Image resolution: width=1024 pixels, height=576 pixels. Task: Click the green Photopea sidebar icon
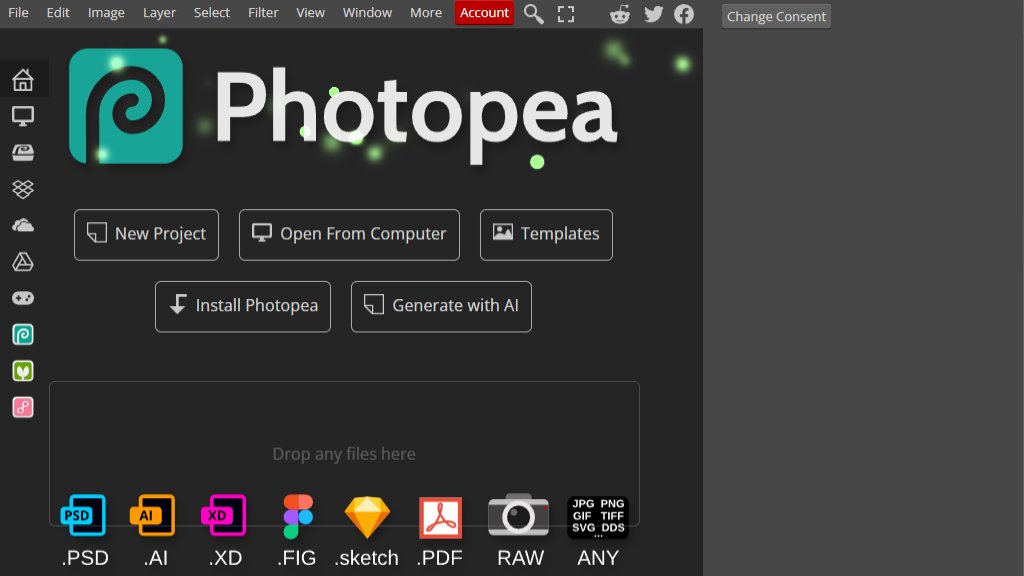tap(22, 333)
